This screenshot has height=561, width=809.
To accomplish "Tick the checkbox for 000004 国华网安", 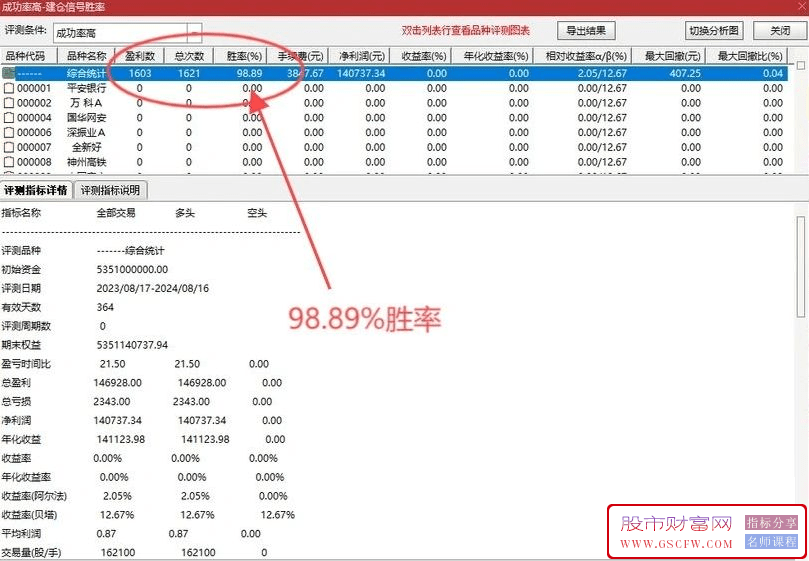I will 8,118.
